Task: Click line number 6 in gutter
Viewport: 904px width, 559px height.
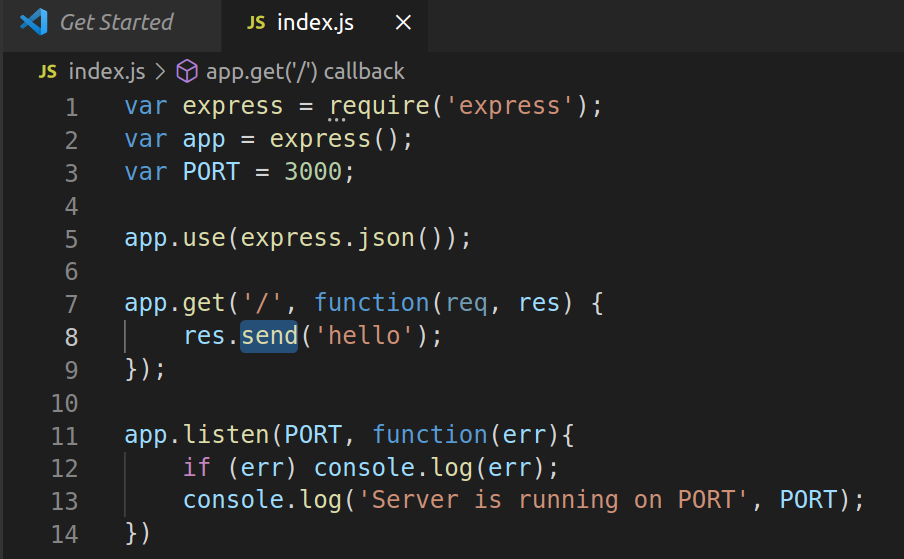Action: pyautogui.click(x=71, y=271)
